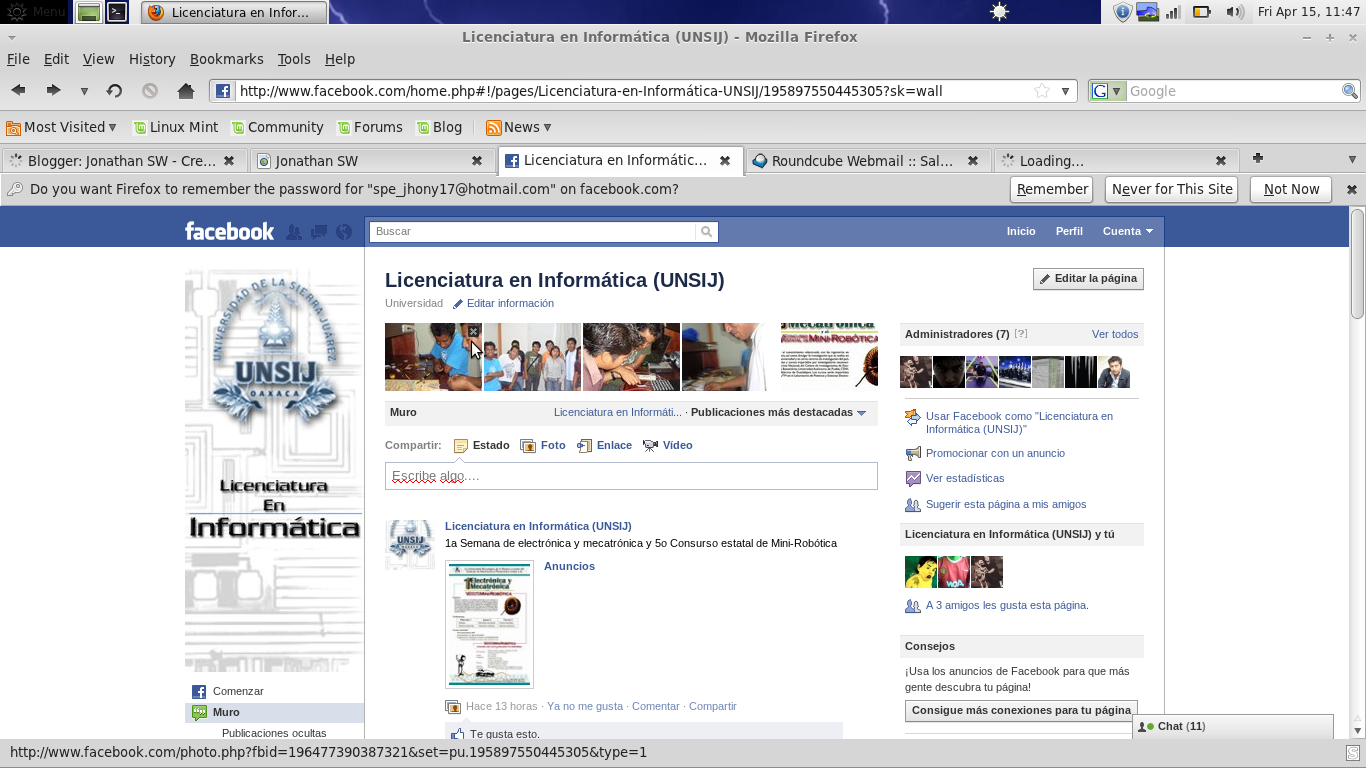Open the Linux Mint bookmark

coord(175,127)
